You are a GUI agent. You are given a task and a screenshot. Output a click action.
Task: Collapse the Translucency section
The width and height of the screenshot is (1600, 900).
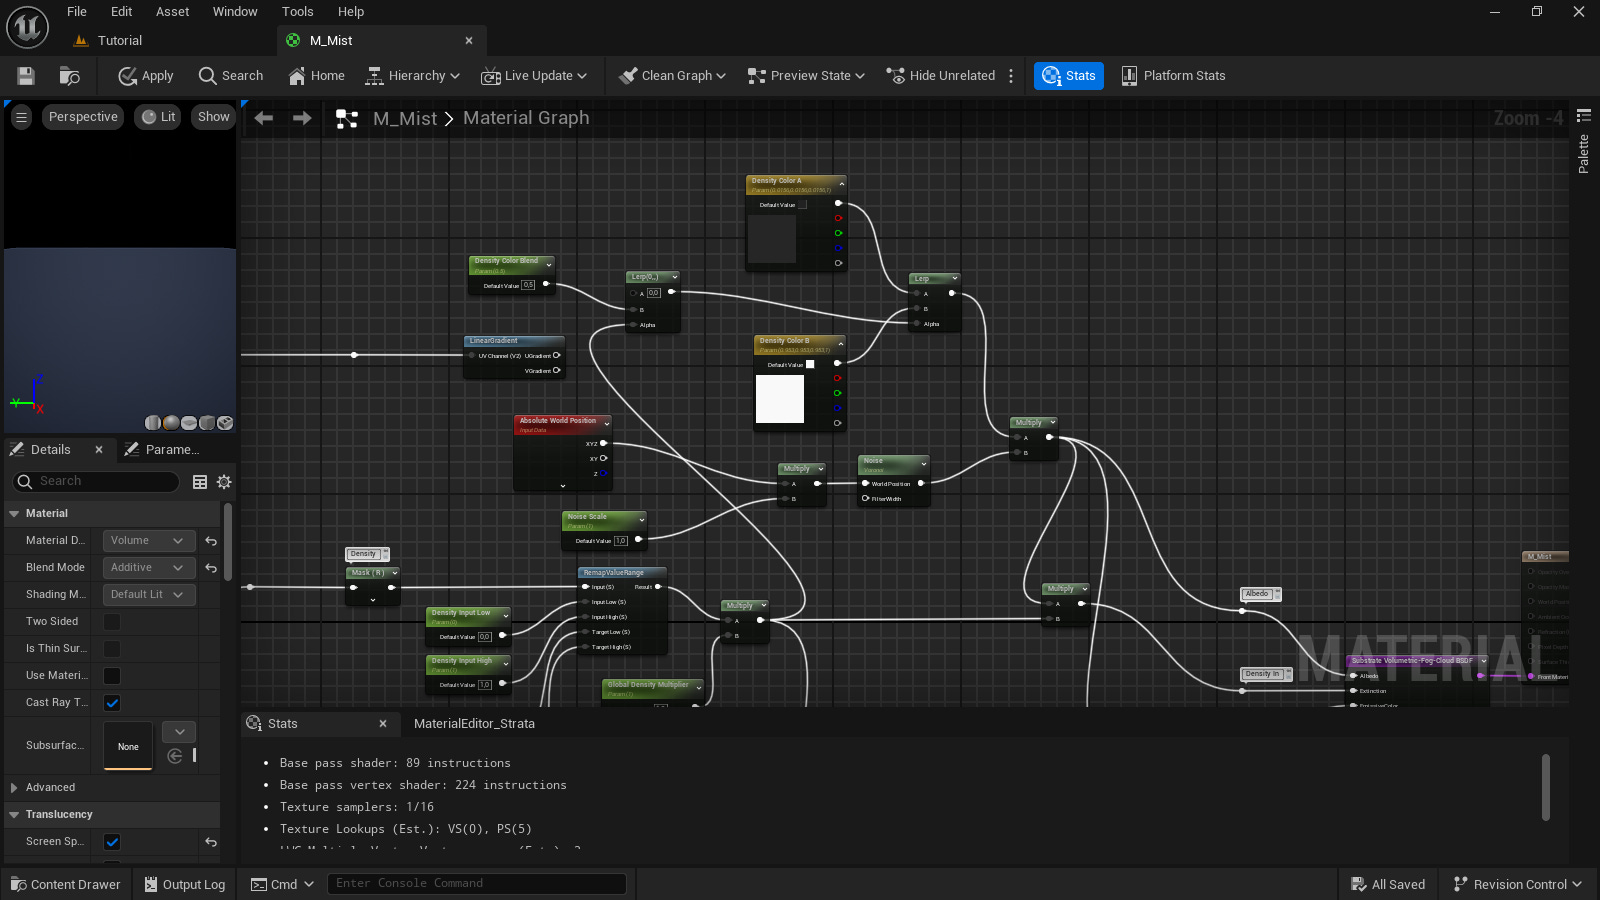14,815
